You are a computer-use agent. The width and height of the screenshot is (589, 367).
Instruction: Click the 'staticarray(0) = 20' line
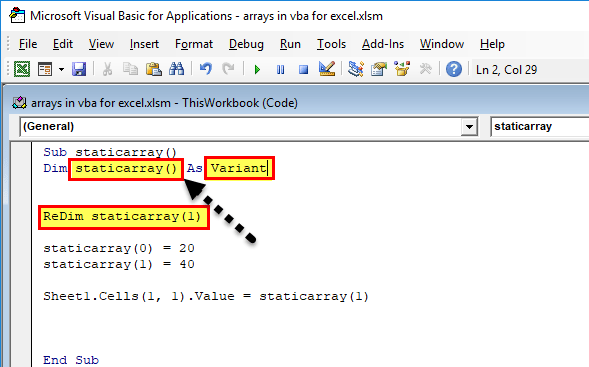[x=119, y=248]
